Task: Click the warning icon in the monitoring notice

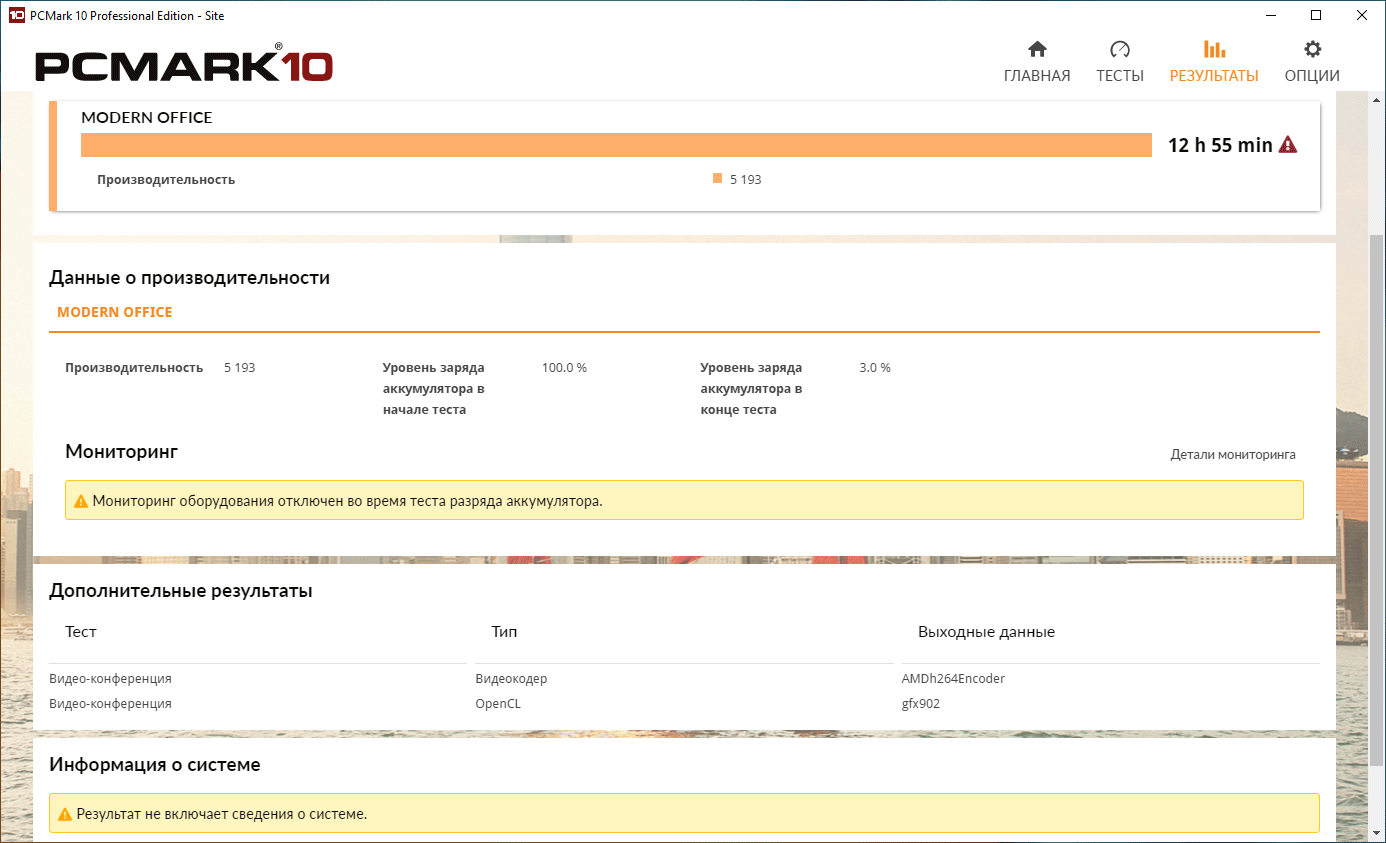Action: point(81,501)
